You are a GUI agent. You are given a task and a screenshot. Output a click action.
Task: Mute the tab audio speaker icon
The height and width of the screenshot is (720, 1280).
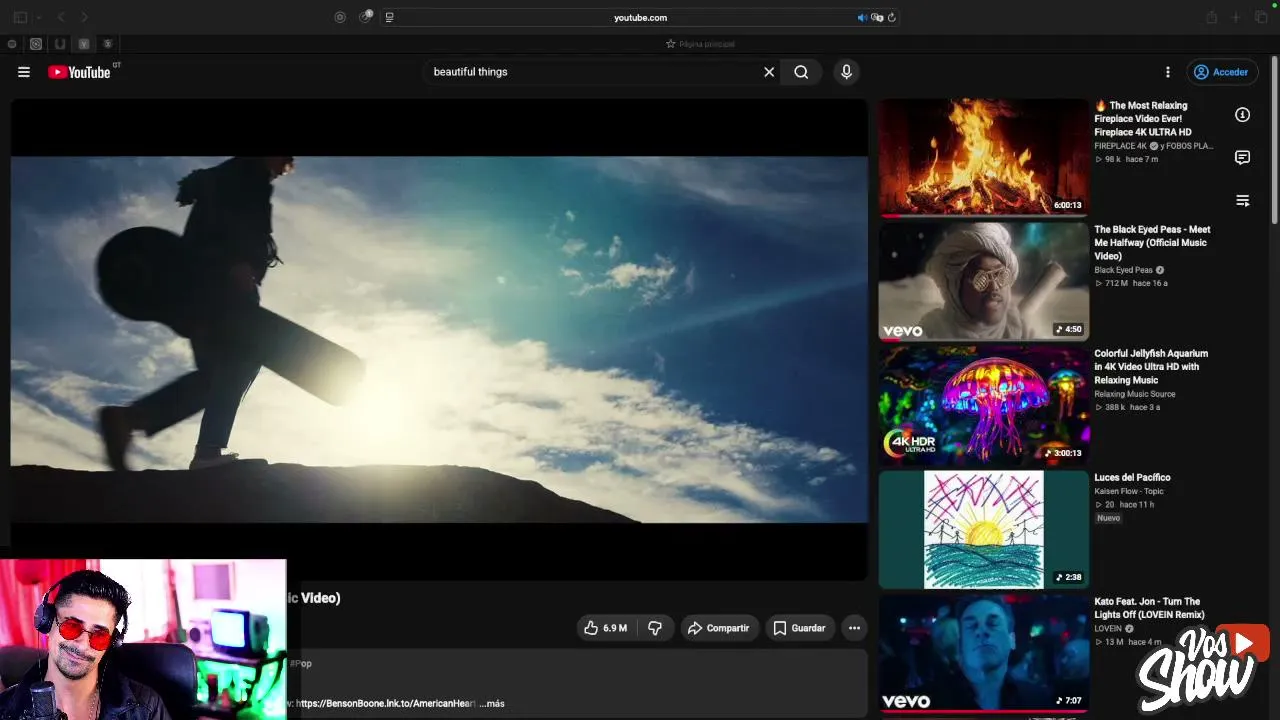(x=862, y=17)
